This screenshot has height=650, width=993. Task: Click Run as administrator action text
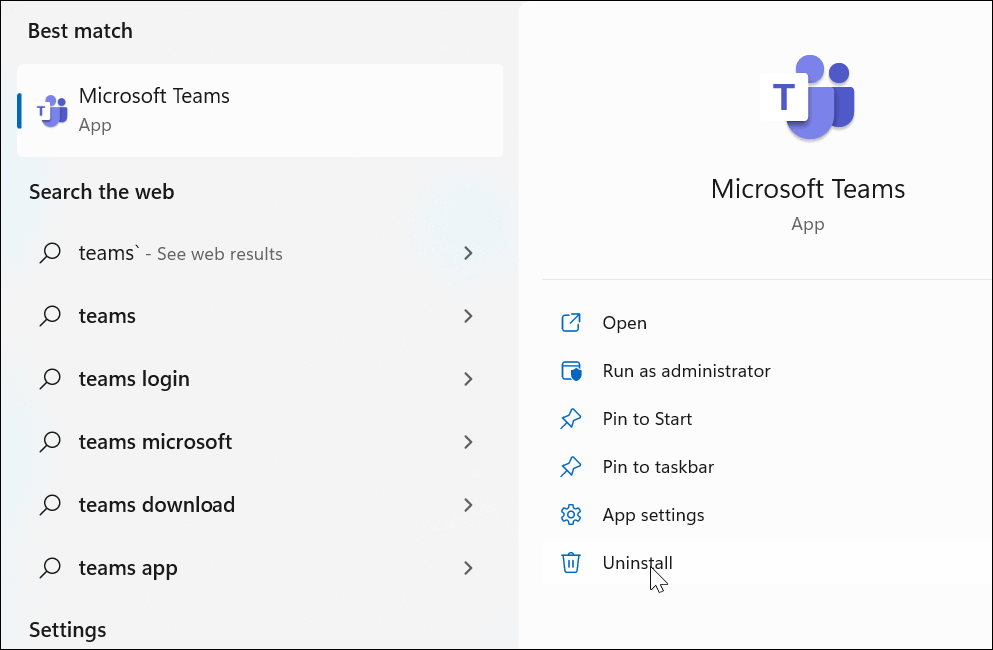click(686, 370)
